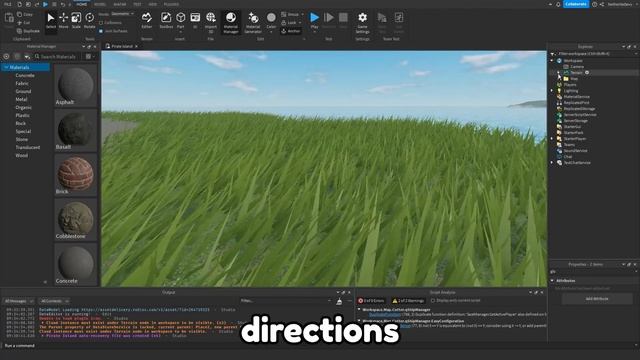The height and width of the screenshot is (360, 640).
Task: Select the Concrete material category
Action: coord(25,76)
